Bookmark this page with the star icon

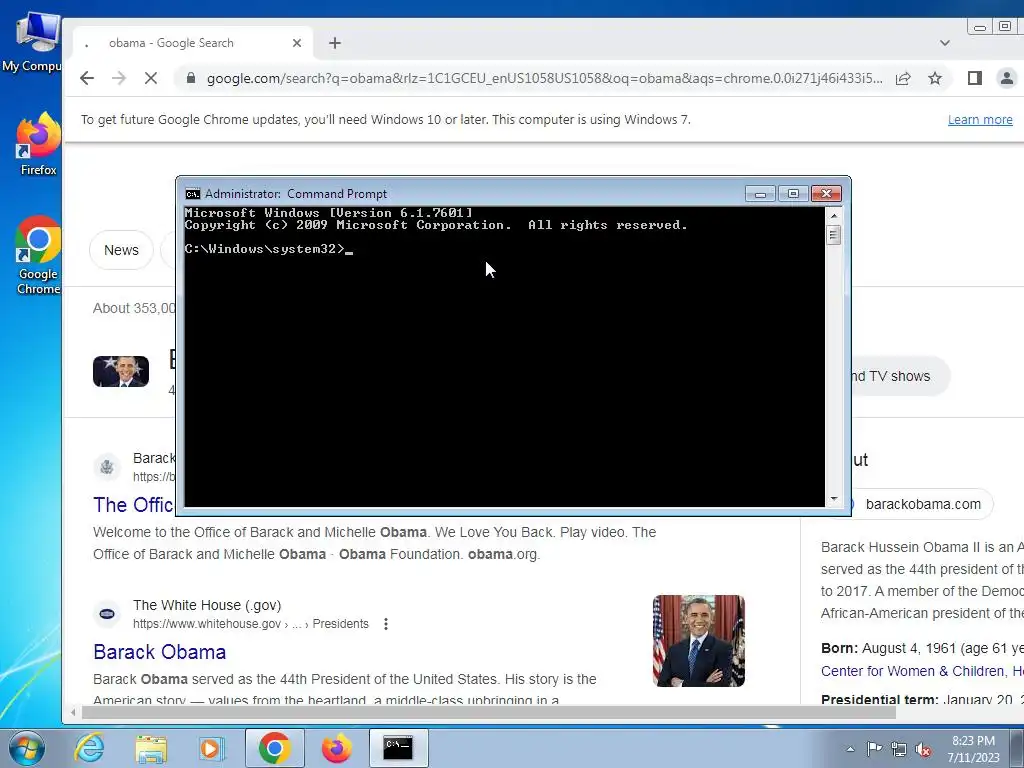pyautogui.click(x=935, y=78)
